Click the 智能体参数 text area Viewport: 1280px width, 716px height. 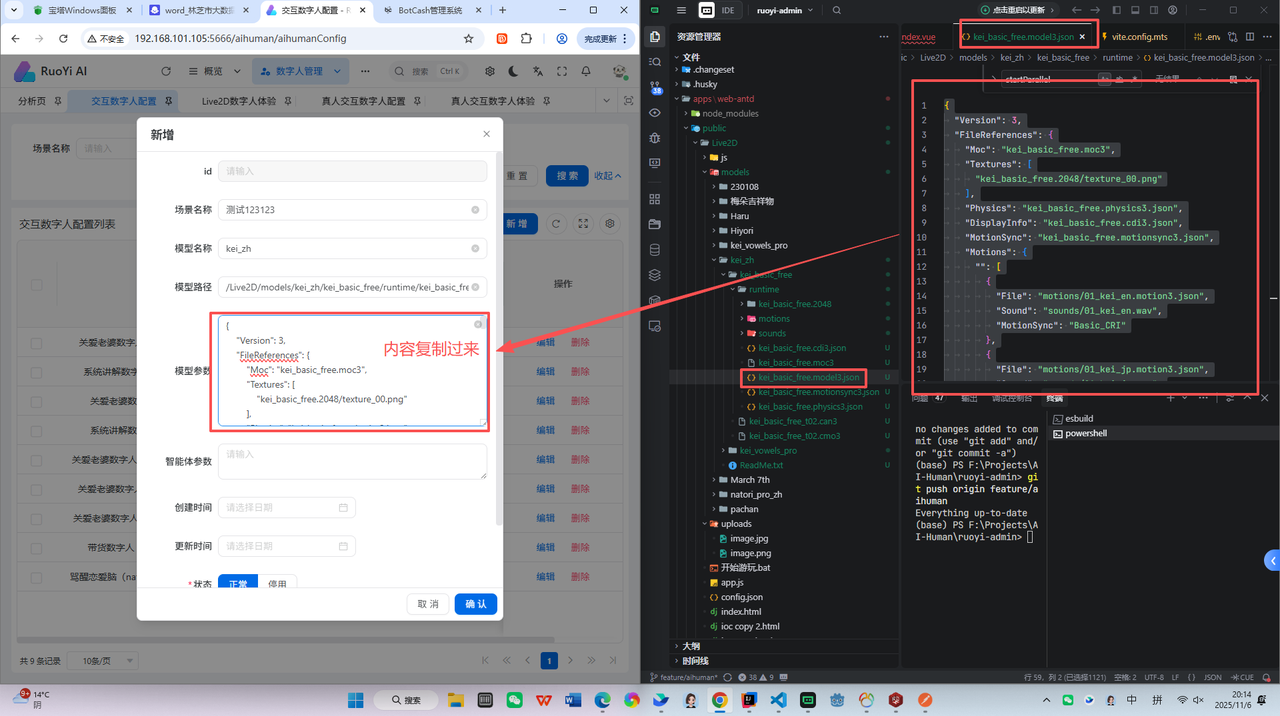(352, 461)
